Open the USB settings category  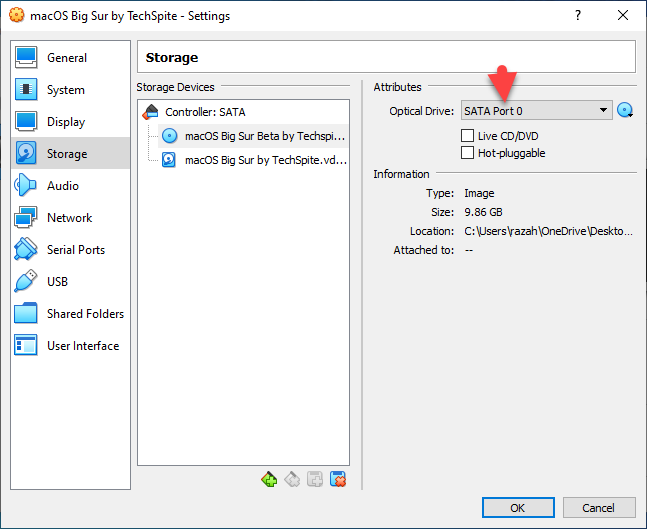[x=58, y=282]
